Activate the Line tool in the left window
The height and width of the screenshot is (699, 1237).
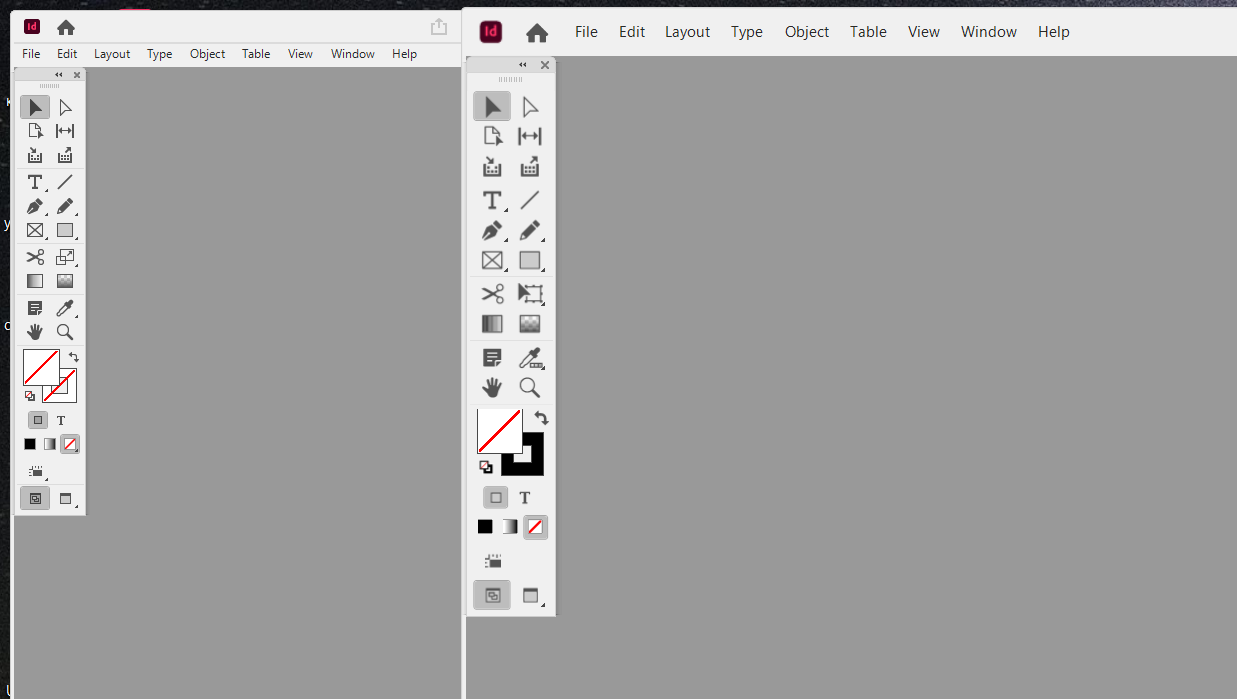click(x=65, y=182)
